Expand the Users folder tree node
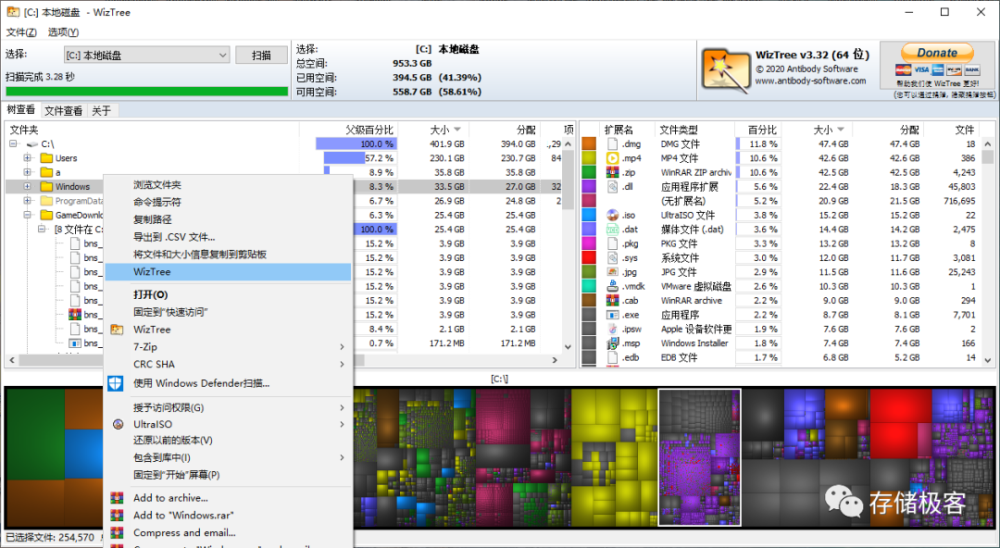 pos(27,158)
